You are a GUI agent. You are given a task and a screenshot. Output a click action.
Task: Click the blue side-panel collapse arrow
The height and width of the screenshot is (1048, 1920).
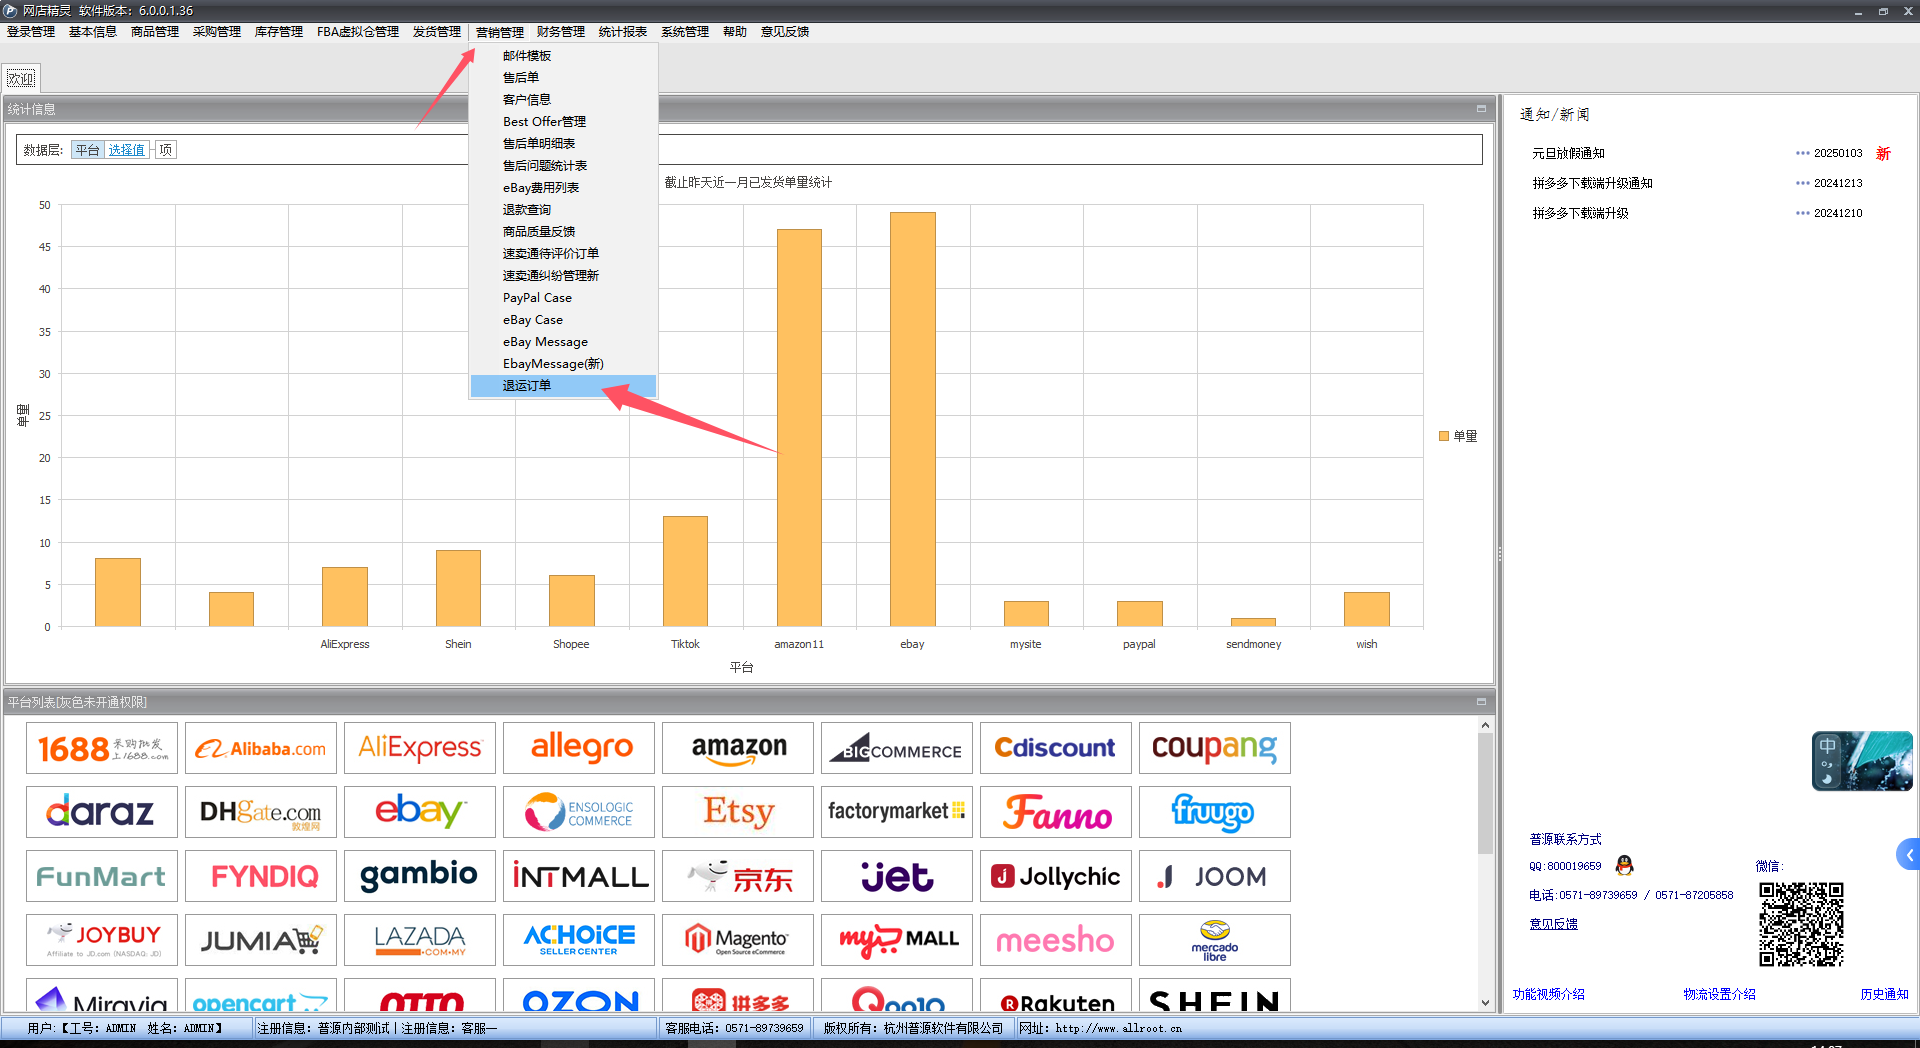tap(1909, 855)
